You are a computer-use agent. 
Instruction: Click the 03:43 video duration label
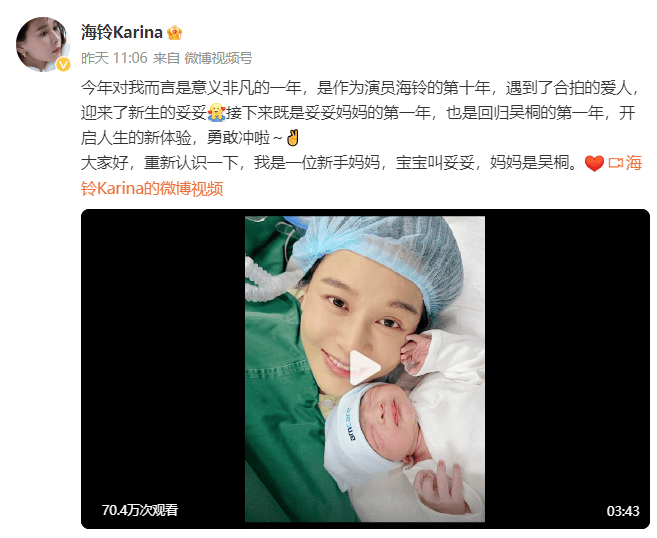tap(623, 511)
